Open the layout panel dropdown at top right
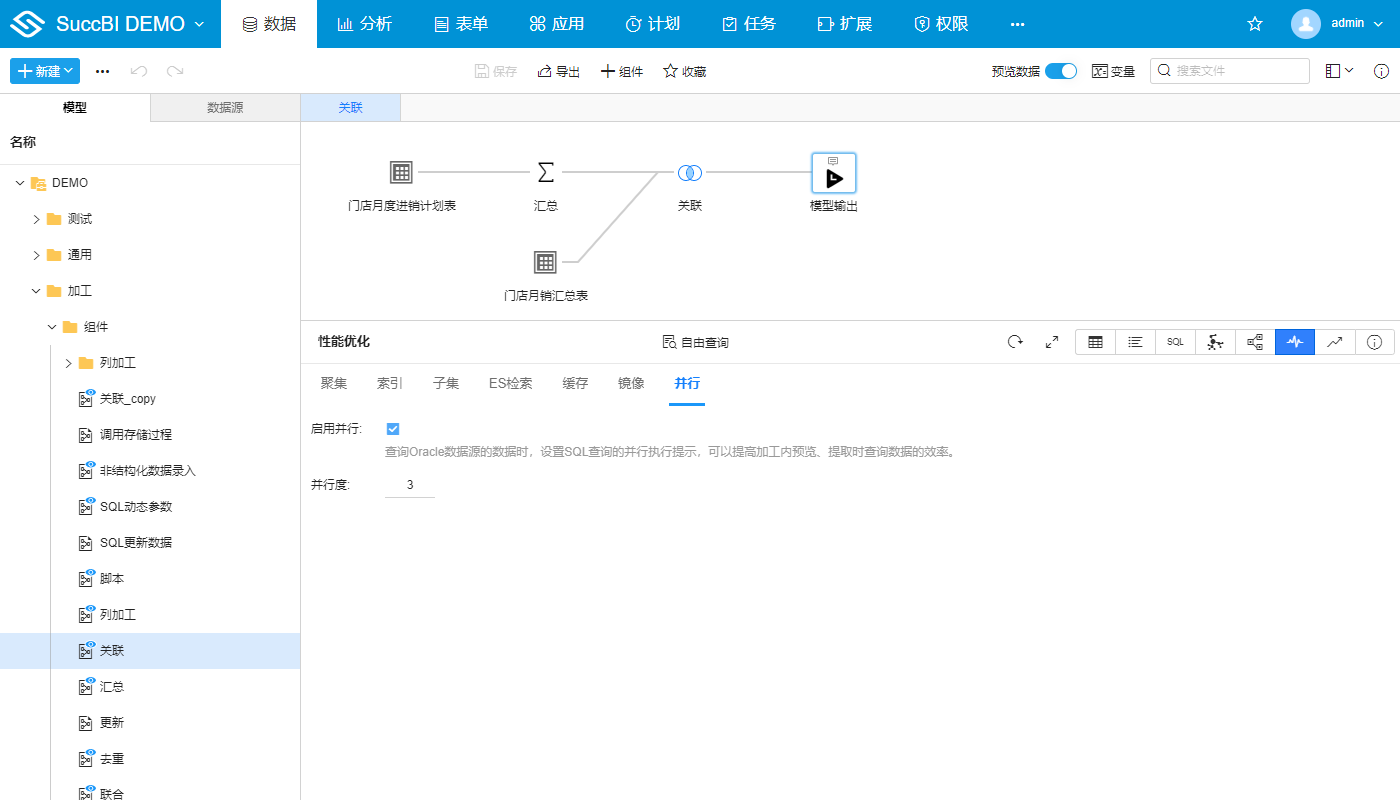Screen dimensions: 1400x800 (x=1340, y=71)
